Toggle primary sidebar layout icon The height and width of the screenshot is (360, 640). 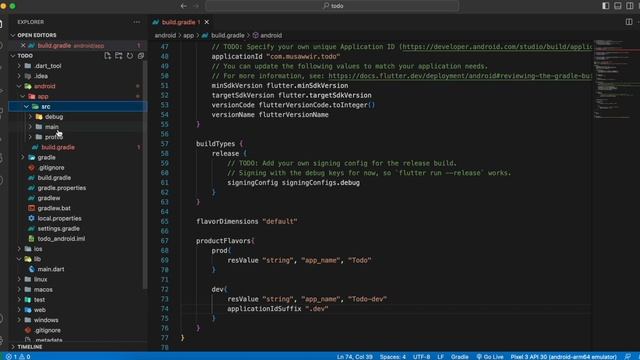point(606,6)
